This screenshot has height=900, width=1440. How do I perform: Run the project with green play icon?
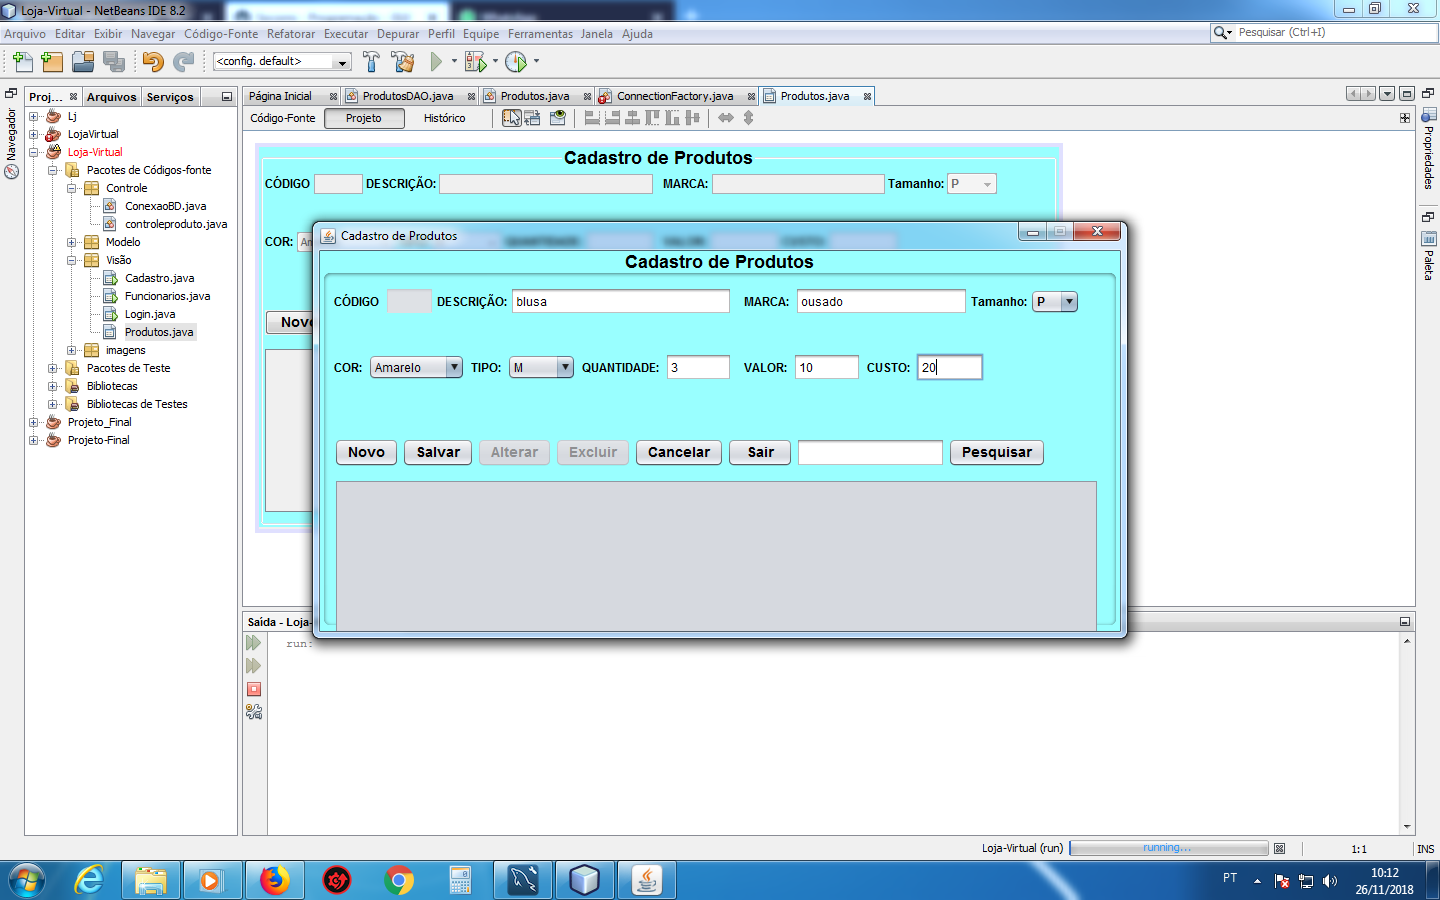(x=436, y=62)
